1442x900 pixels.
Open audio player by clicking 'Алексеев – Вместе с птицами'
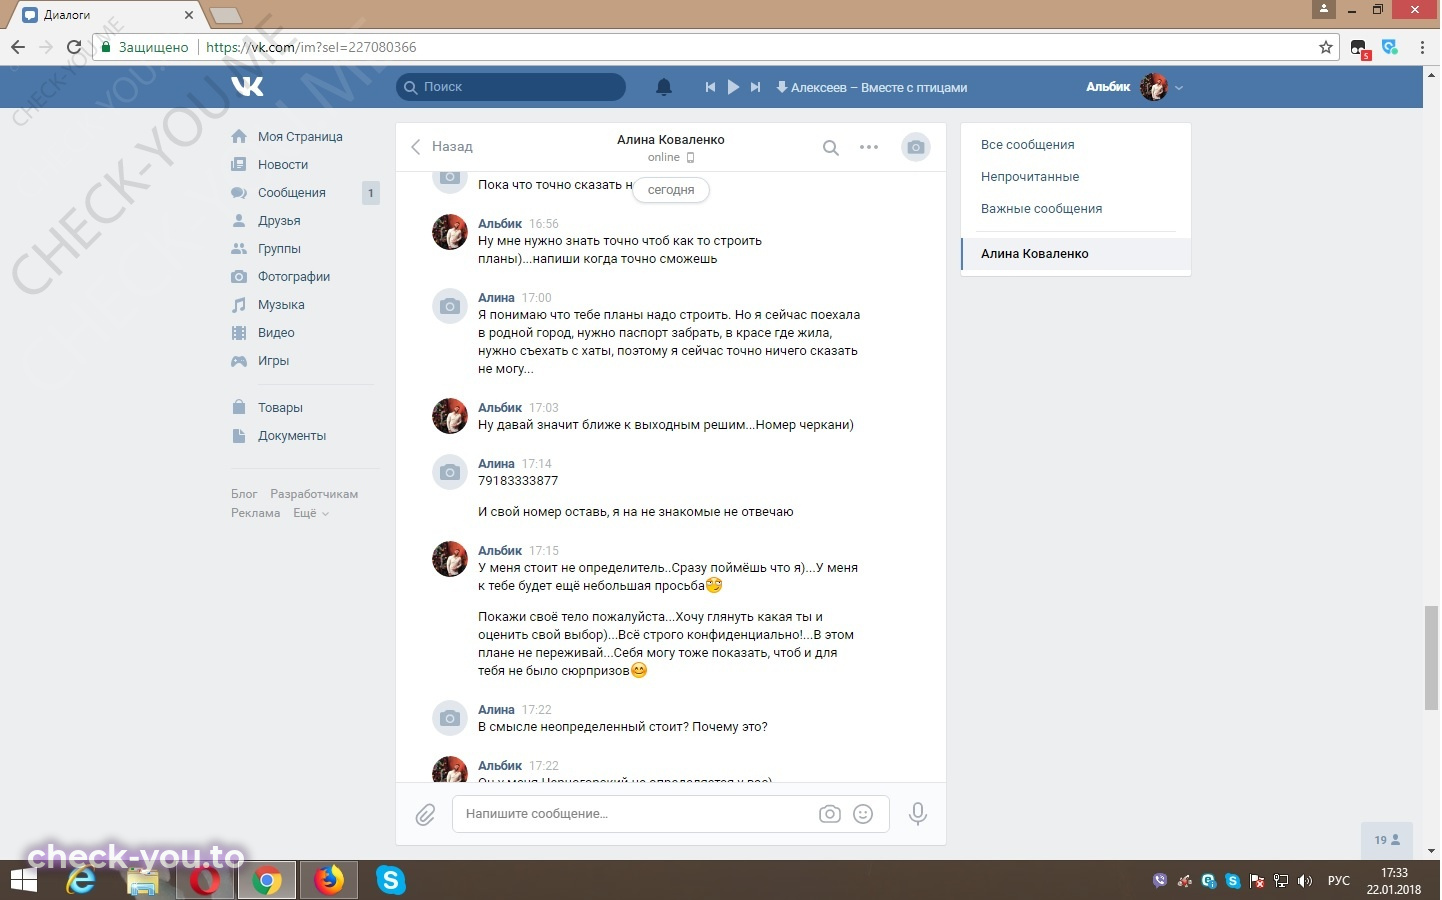[x=872, y=87]
